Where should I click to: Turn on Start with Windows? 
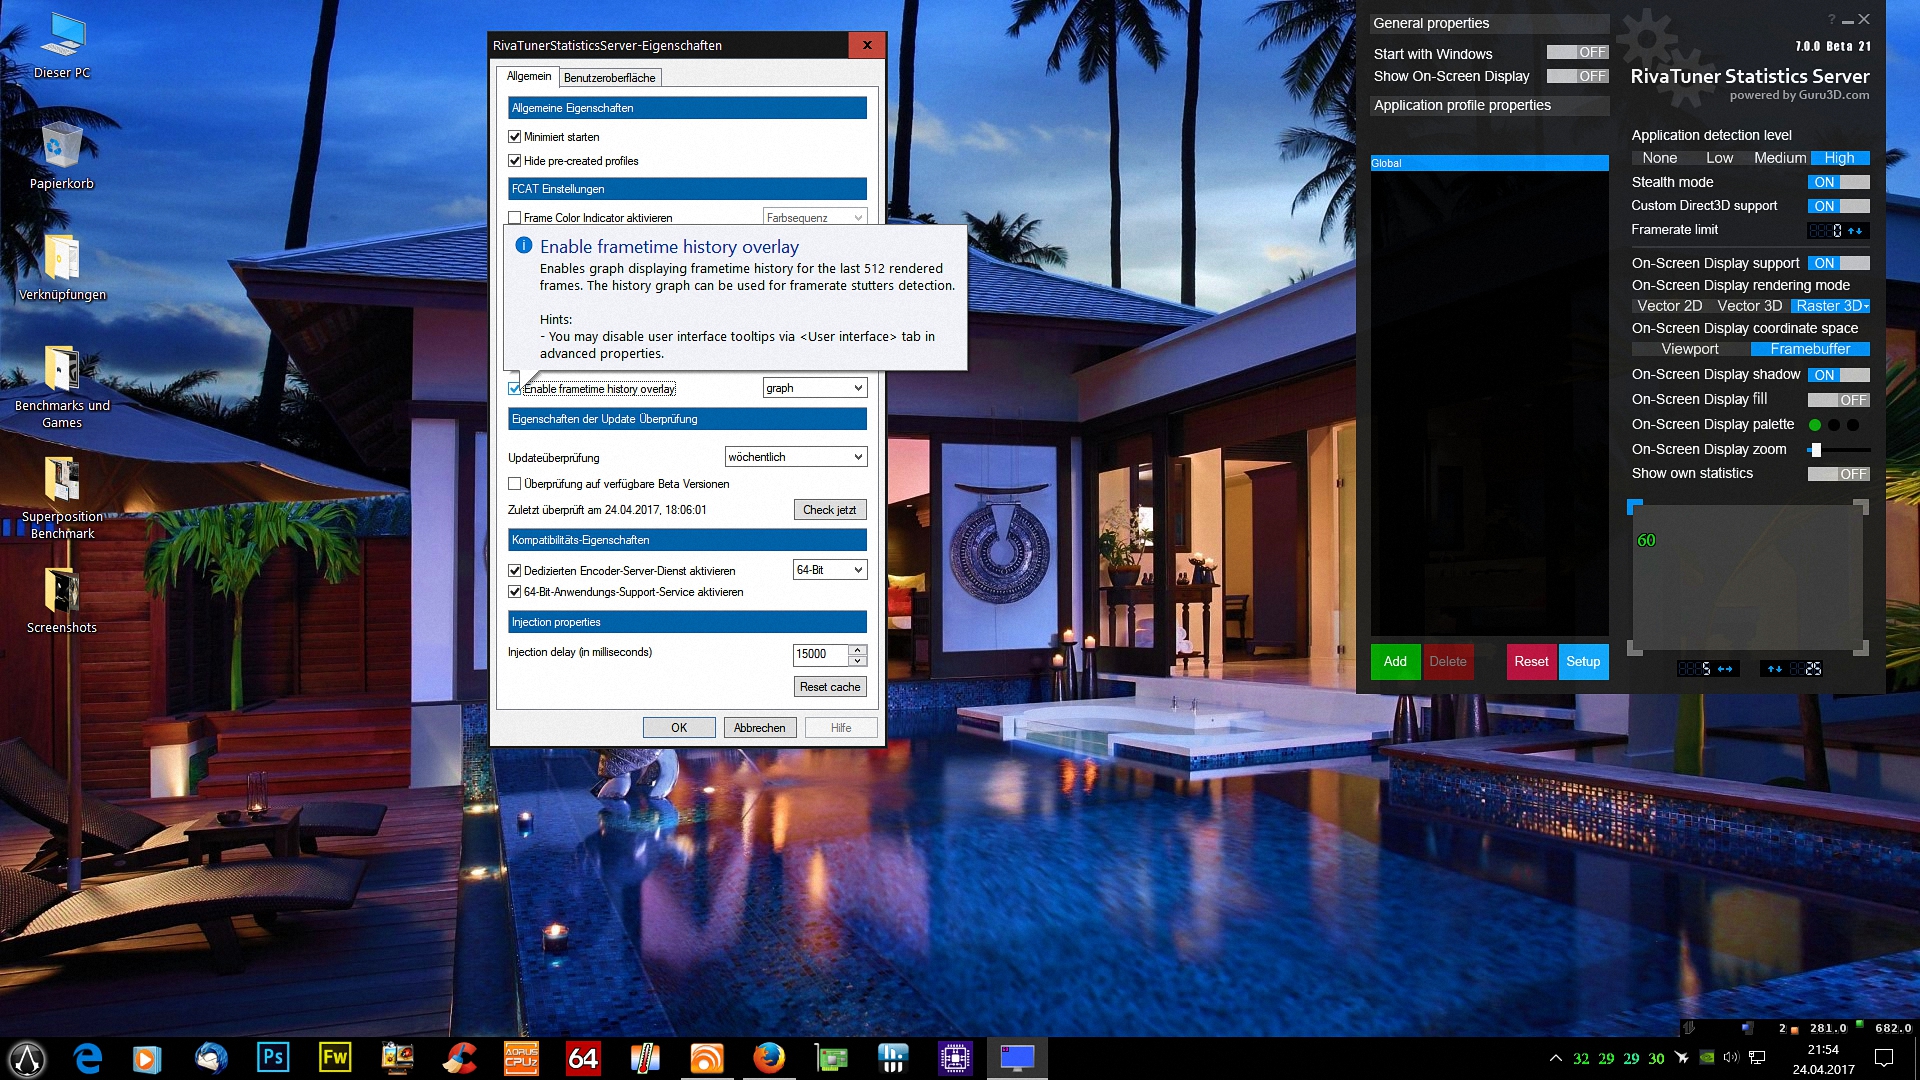[1577, 52]
